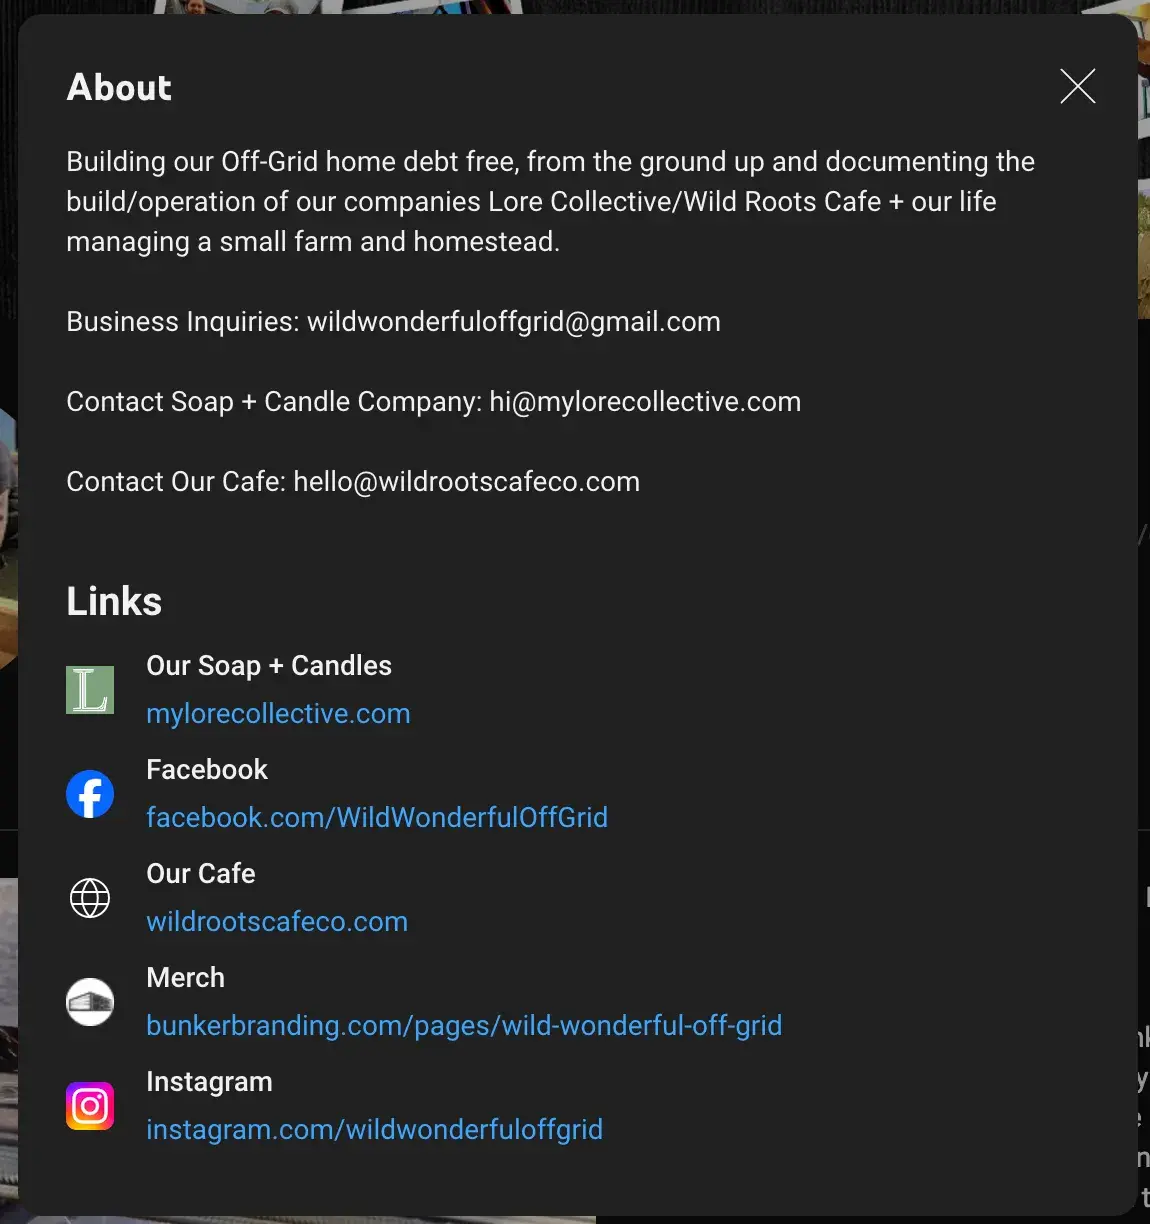Image resolution: width=1150 pixels, height=1224 pixels.
Task: Visit the wildrootscafeco.com link
Action: point(277,922)
